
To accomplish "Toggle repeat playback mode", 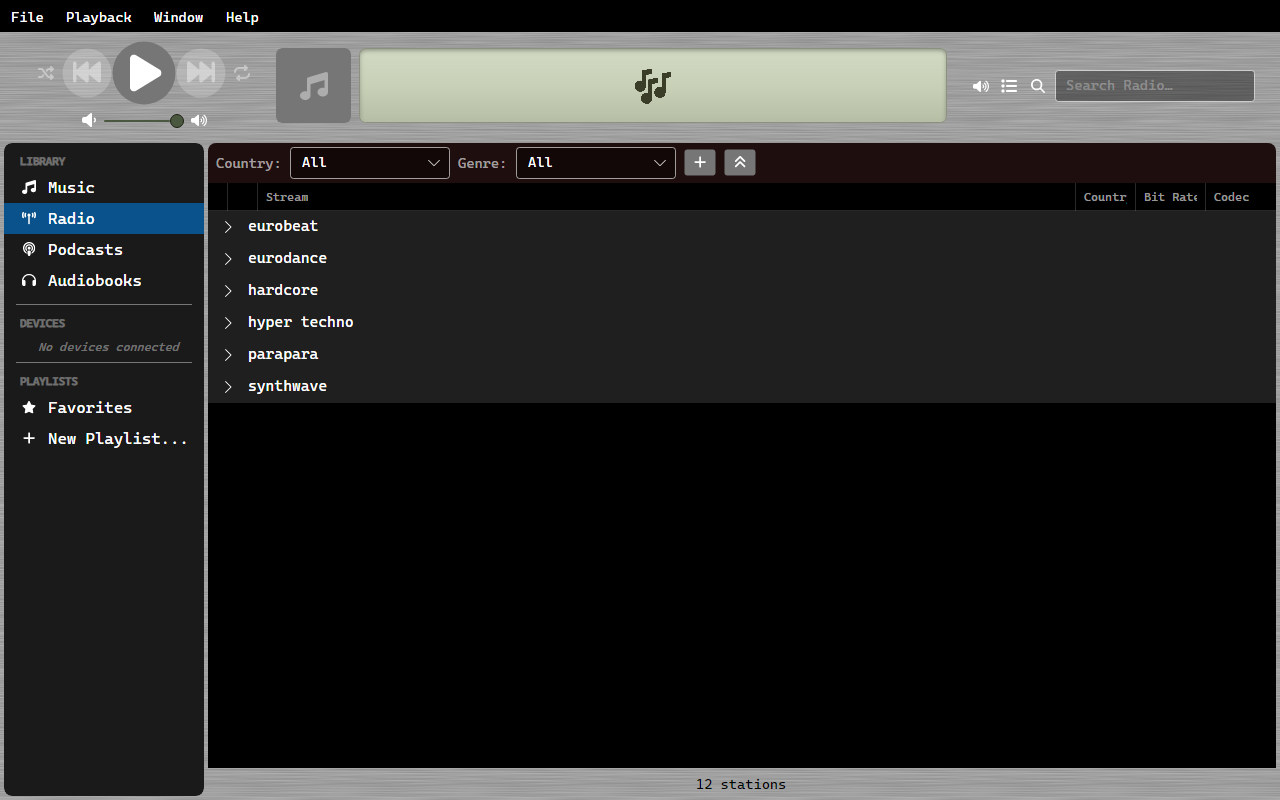I will [242, 73].
